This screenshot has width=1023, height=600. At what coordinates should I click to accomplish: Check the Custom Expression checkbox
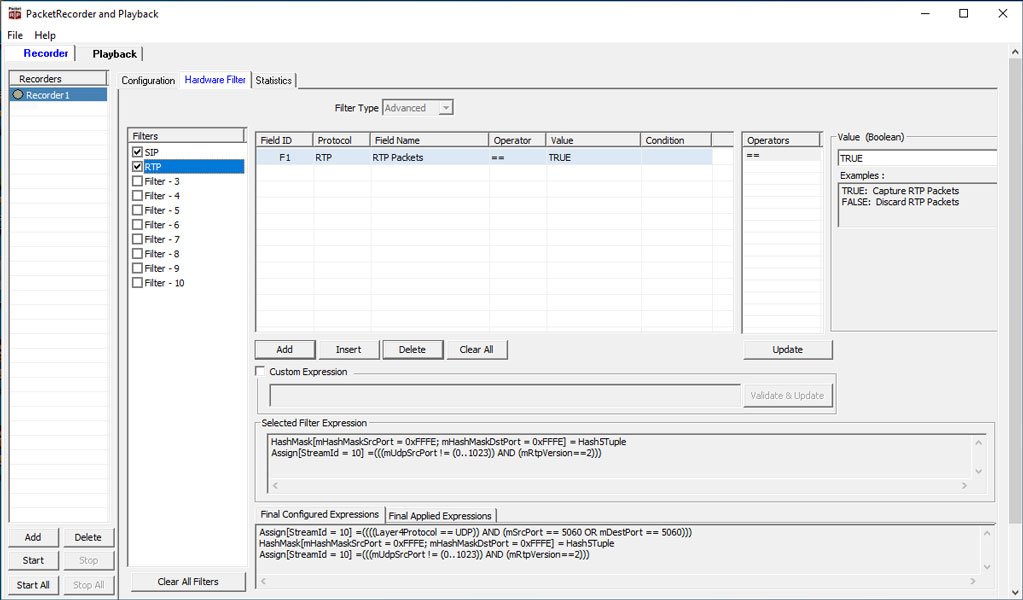260,371
